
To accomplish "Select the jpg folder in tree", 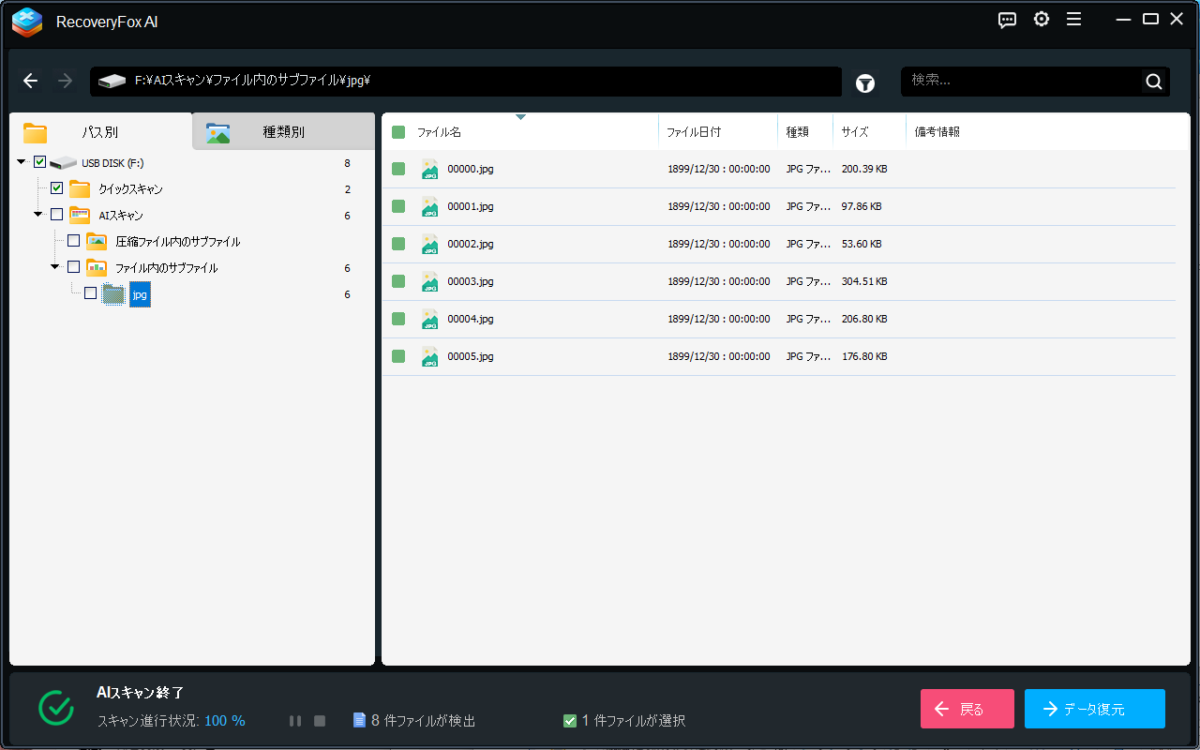I will tap(140, 293).
